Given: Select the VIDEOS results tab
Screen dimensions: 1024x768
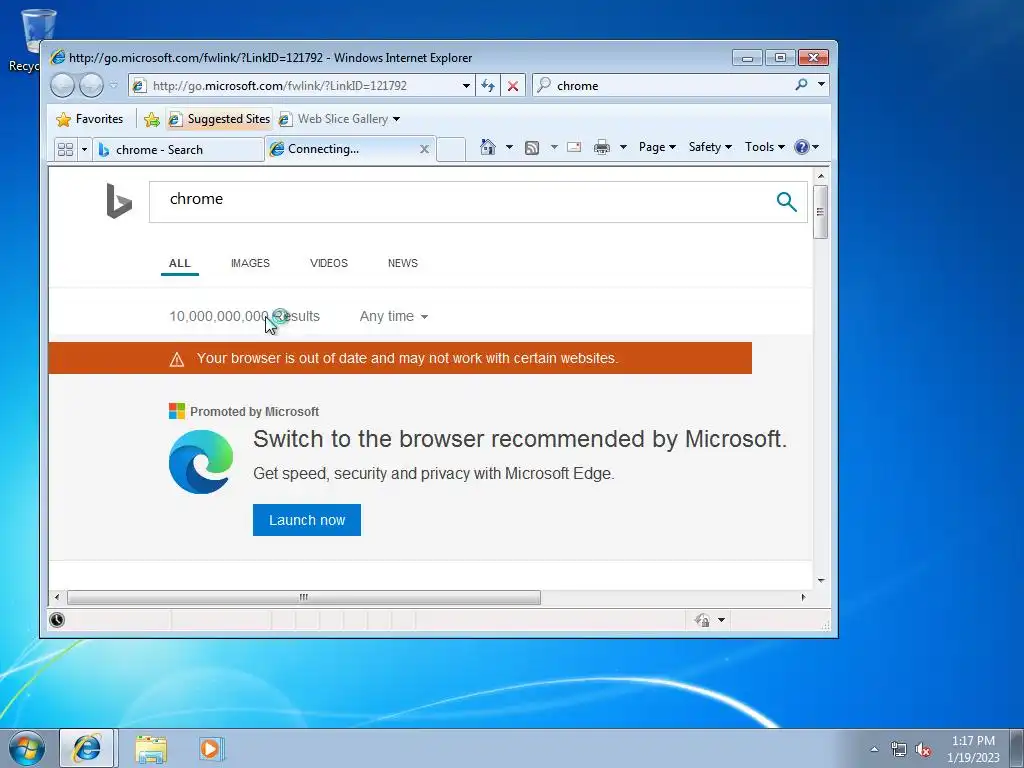Looking at the screenshot, I should (328, 263).
